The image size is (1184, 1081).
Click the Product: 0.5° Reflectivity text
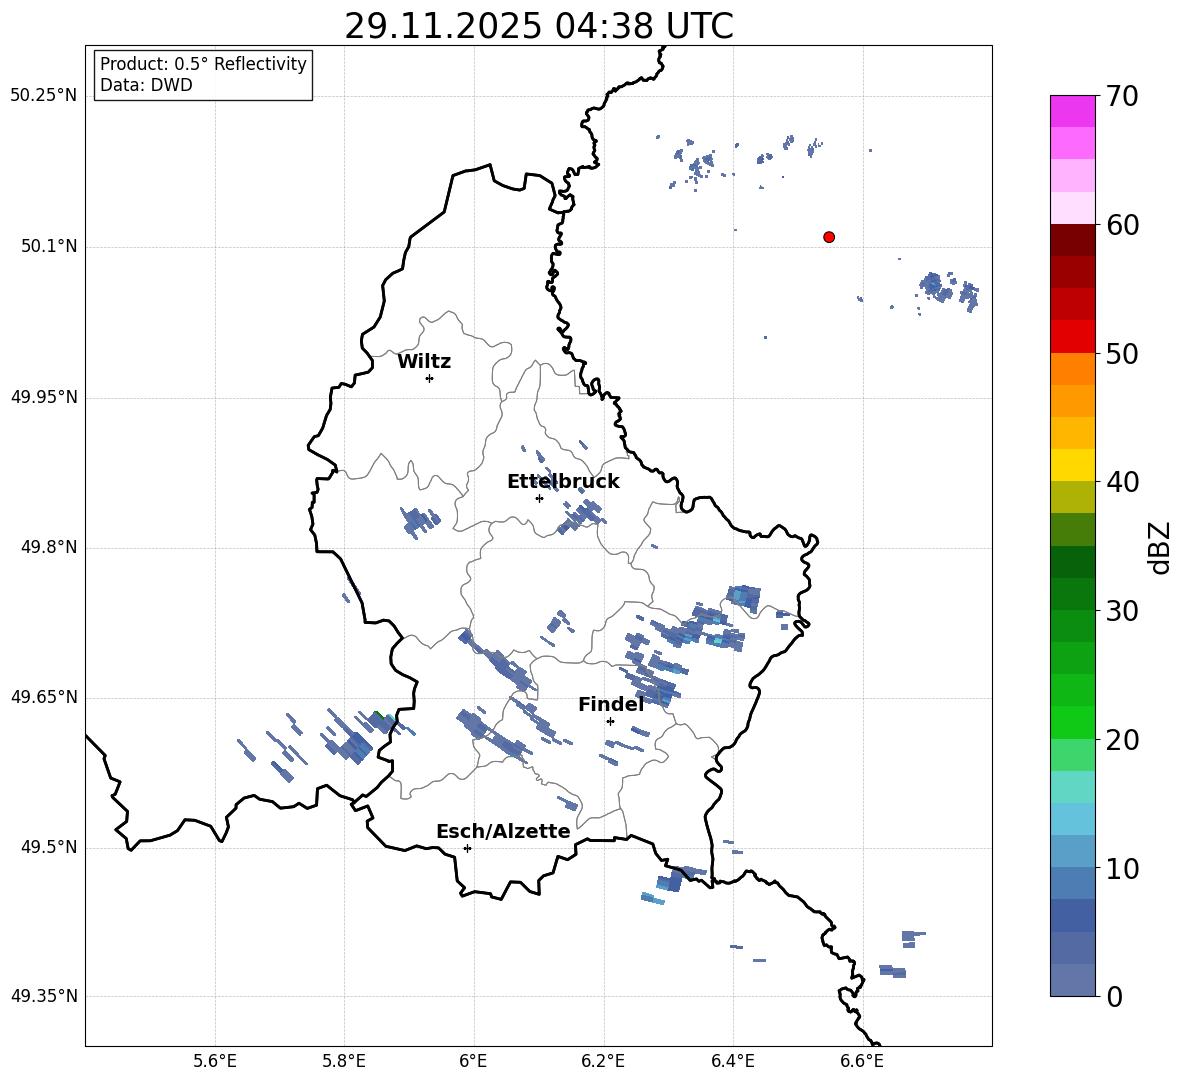203,64
